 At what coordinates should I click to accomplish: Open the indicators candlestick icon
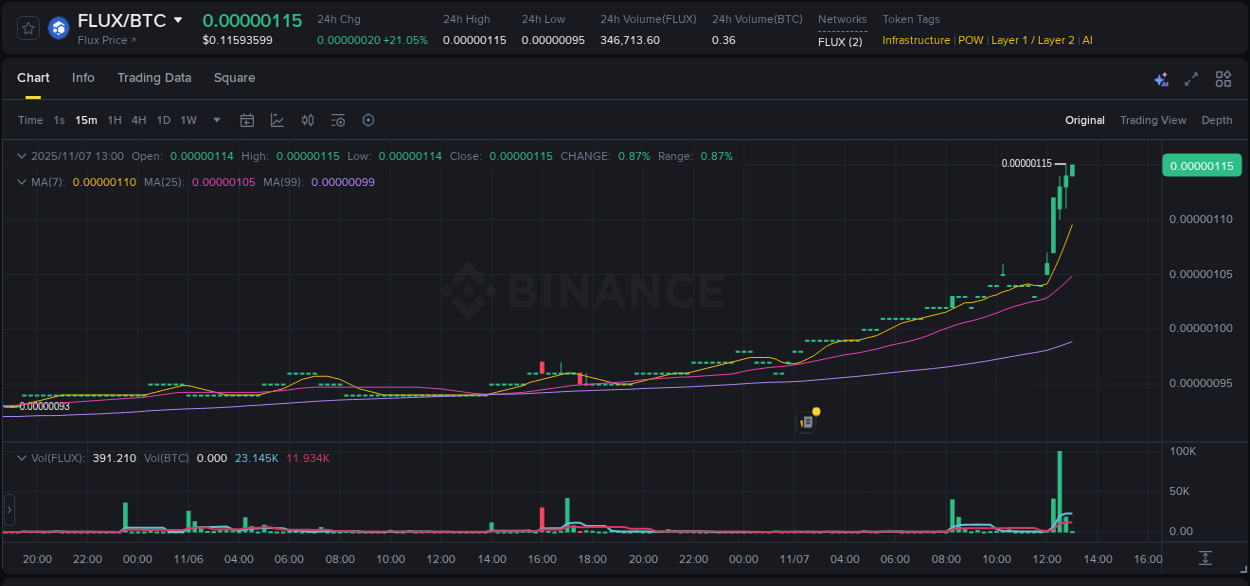tap(307, 120)
